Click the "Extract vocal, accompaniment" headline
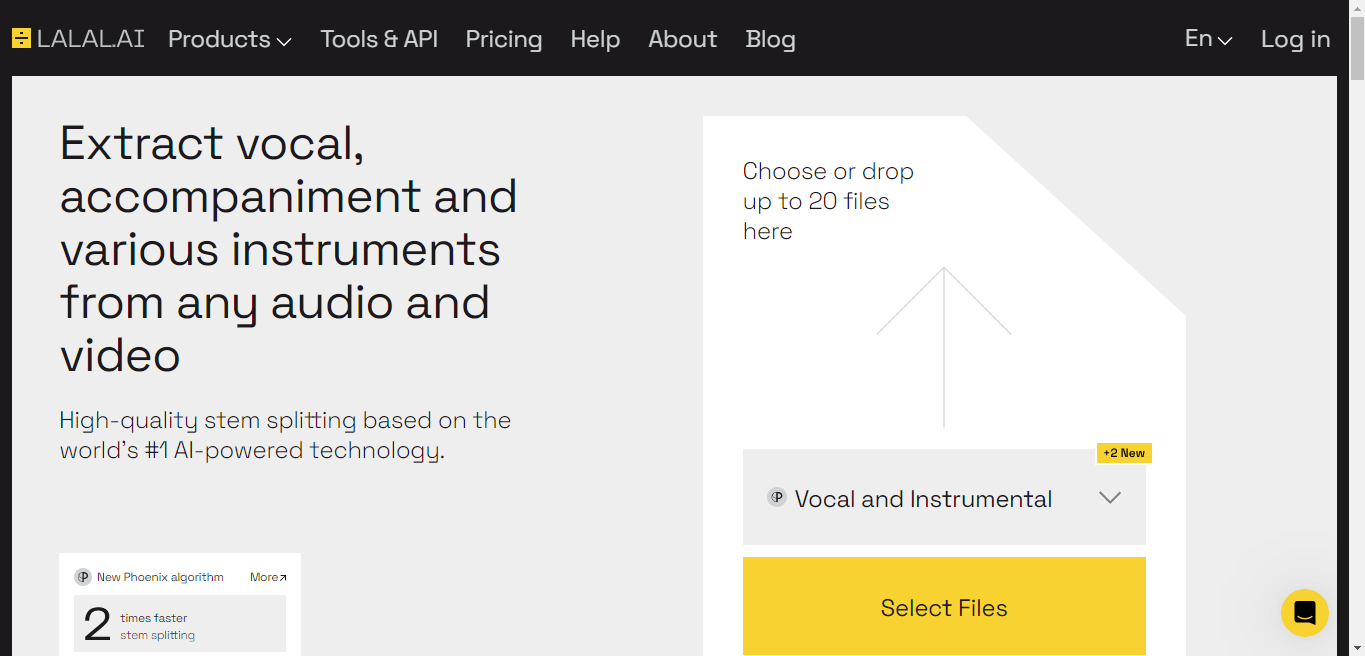The height and width of the screenshot is (656, 1365). (x=288, y=248)
